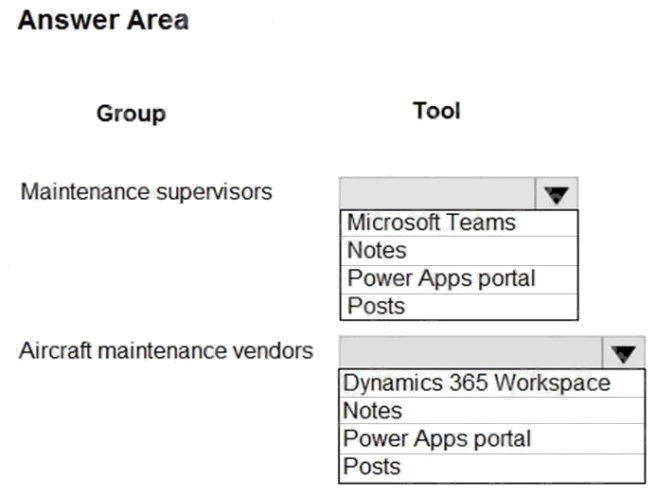Choose Microsoft Teams for Maintenance supervisors
Image resolution: width=656 pixels, height=498 pixels.
459,223
